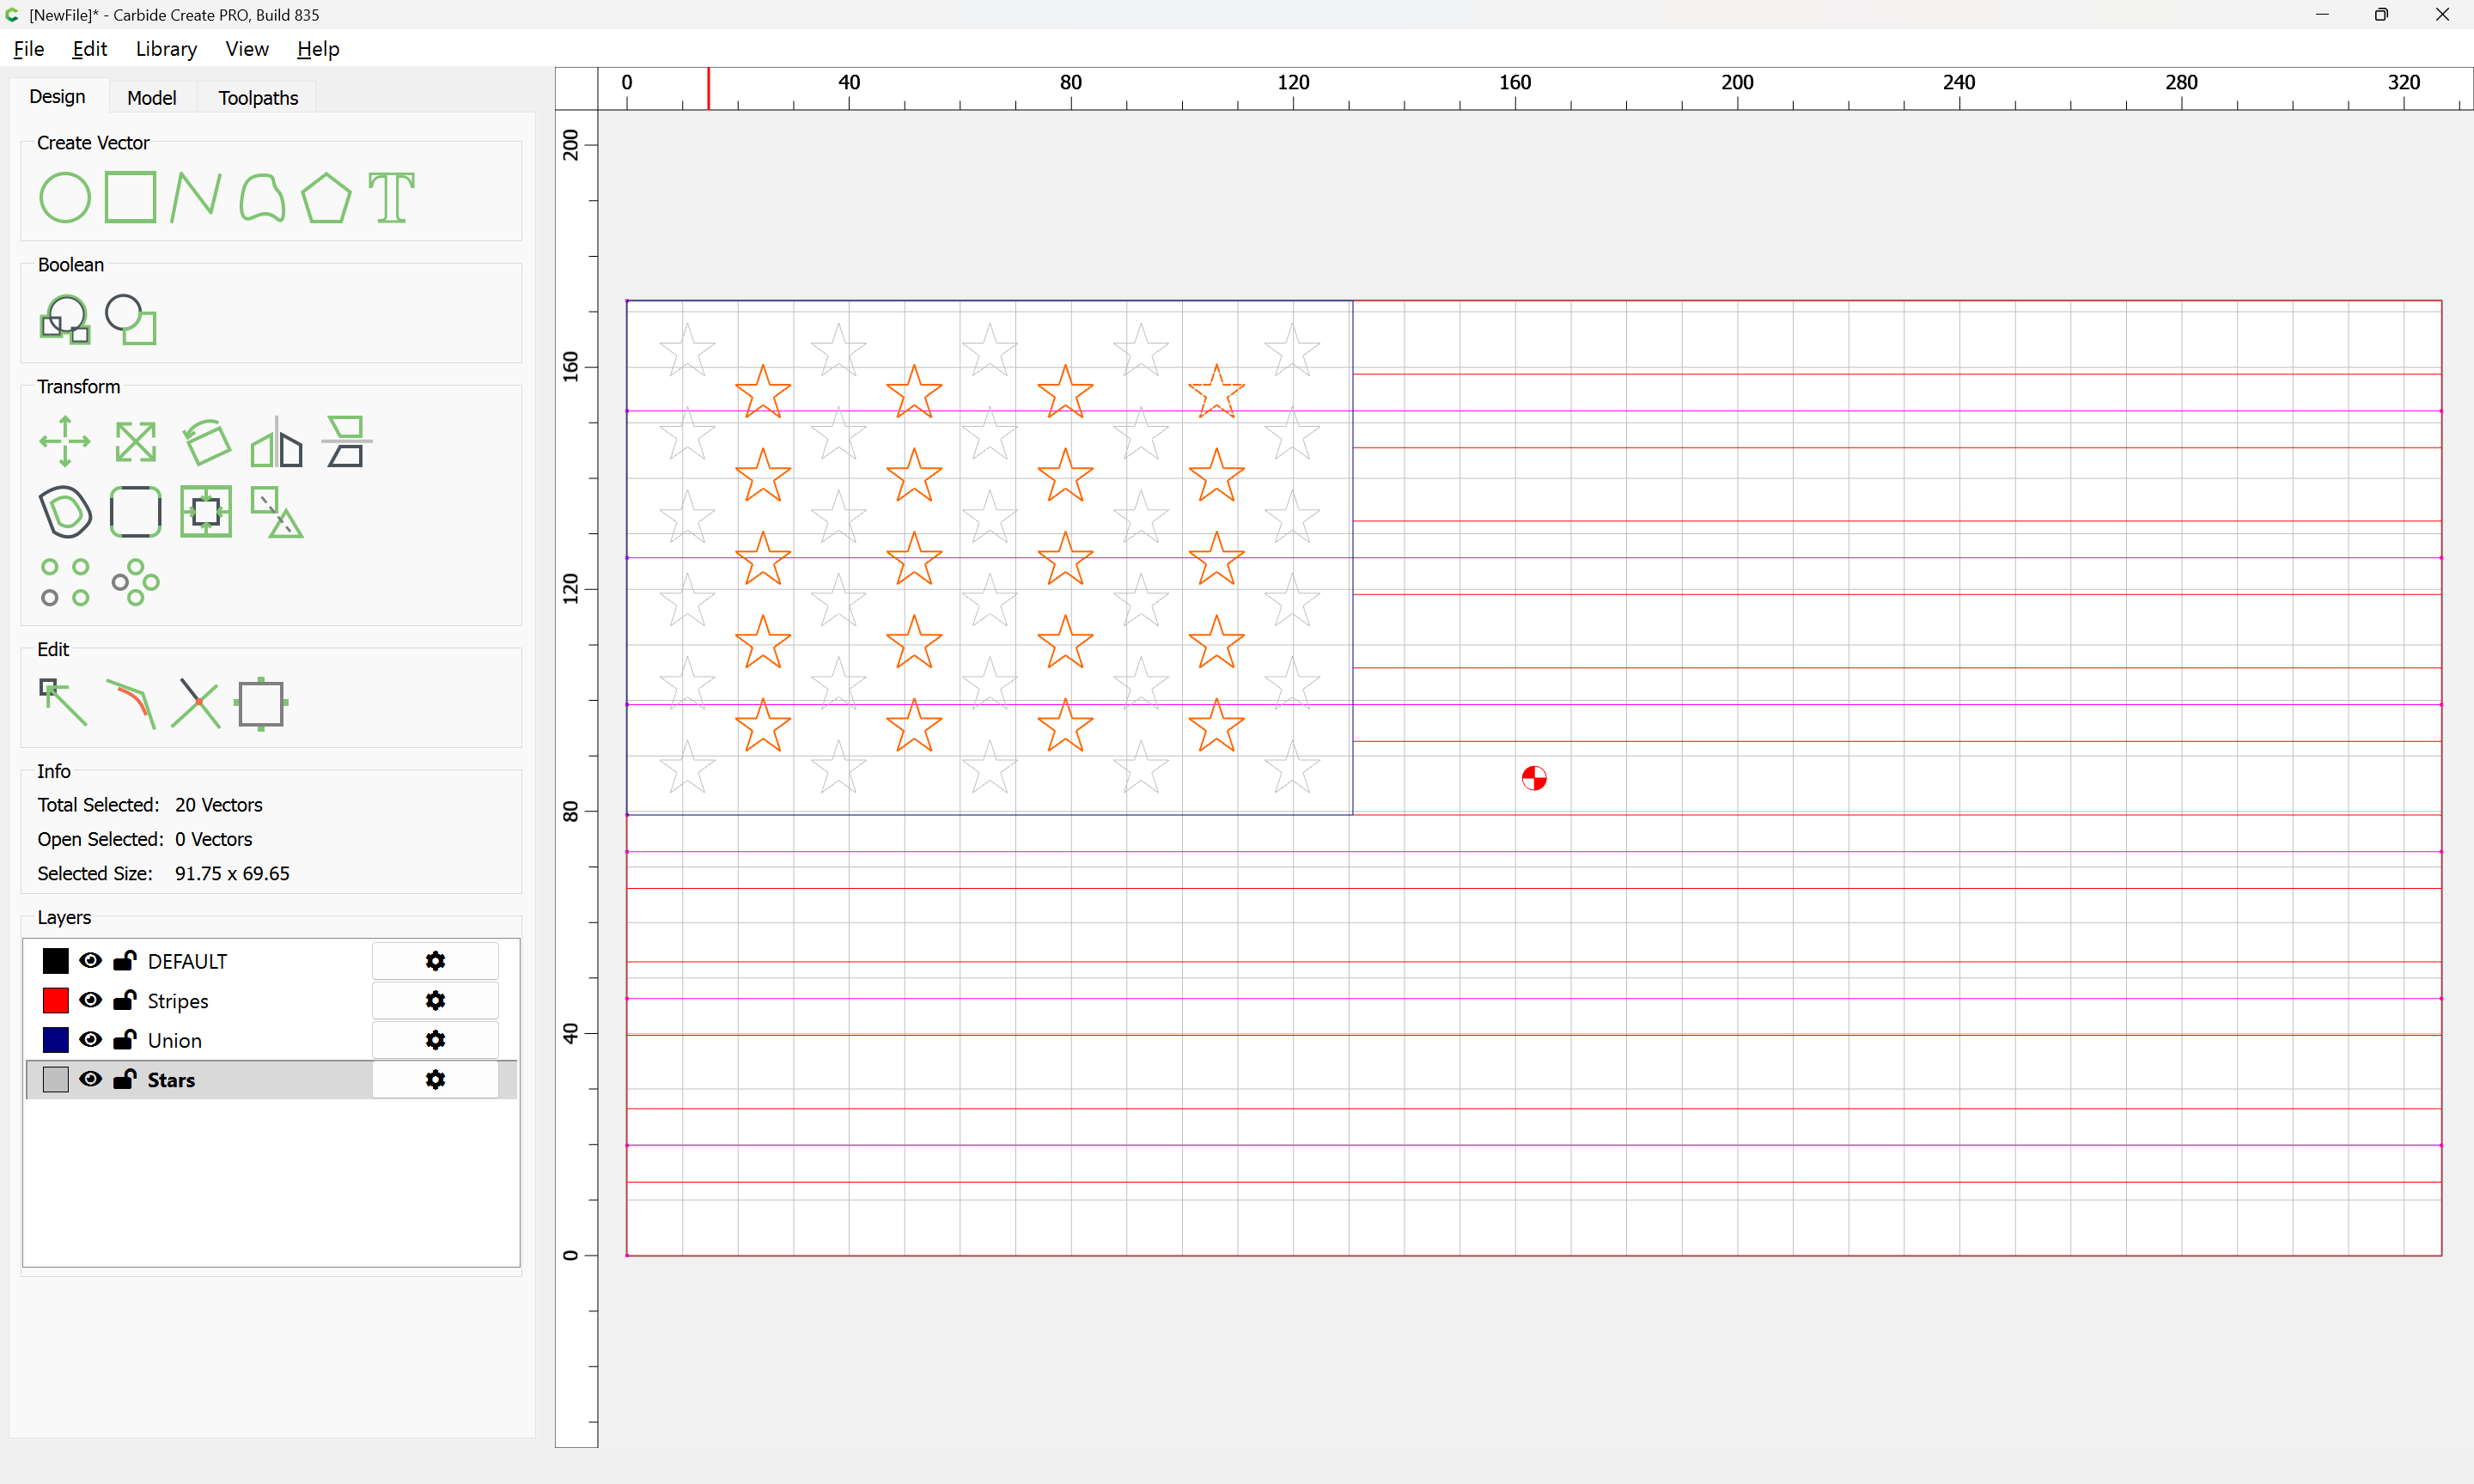Screen dimensions: 2474x1484
Task: Select the Rectangle vector tool
Action: (x=130, y=197)
